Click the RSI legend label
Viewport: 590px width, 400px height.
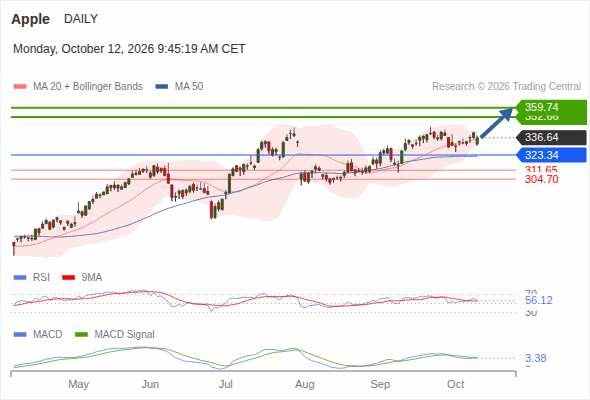[41, 278]
